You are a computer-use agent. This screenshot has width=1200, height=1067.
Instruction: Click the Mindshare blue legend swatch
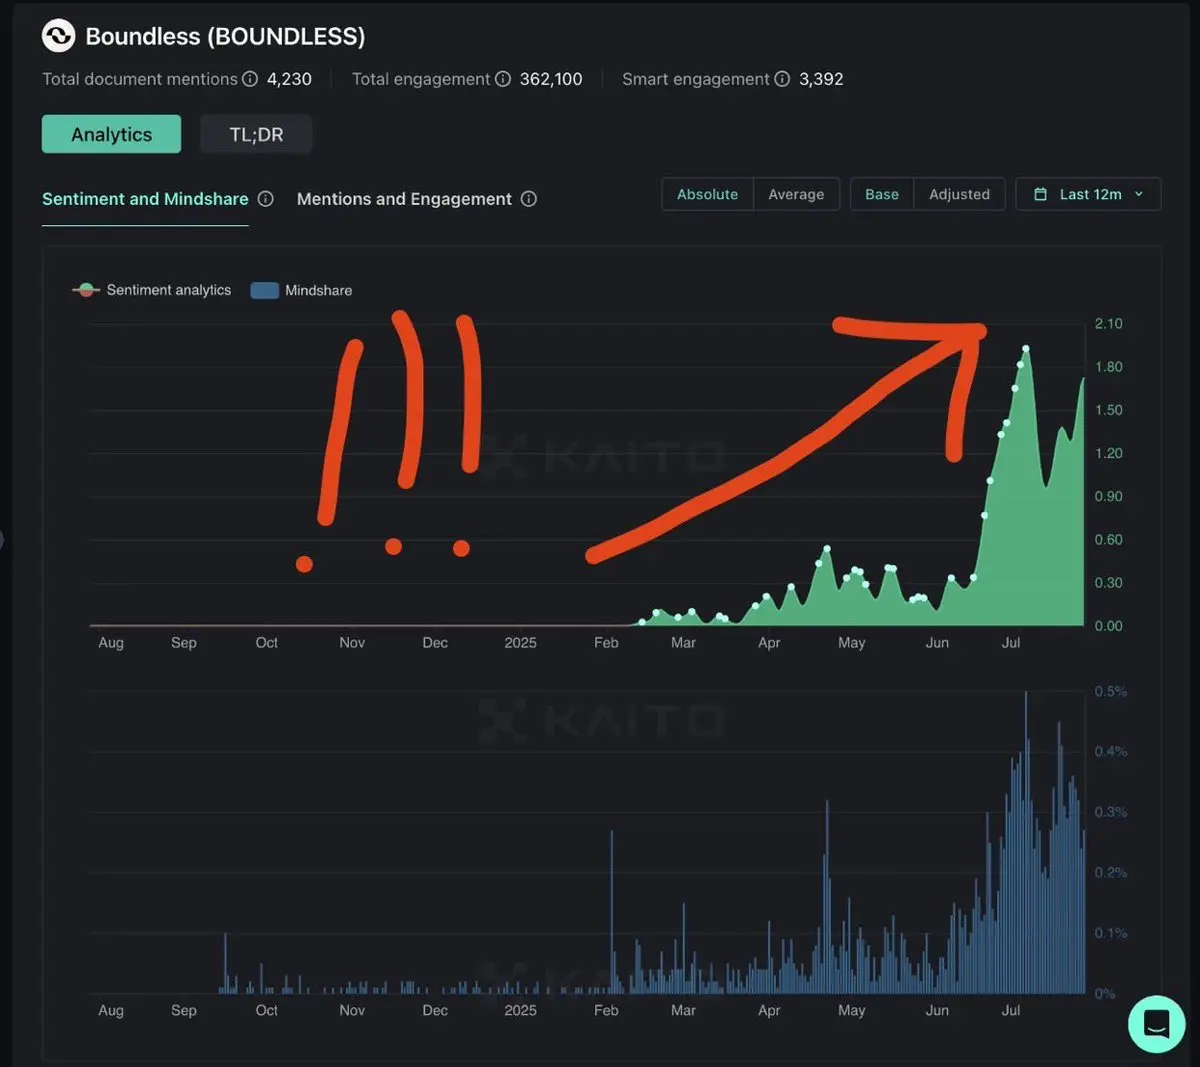[264, 290]
